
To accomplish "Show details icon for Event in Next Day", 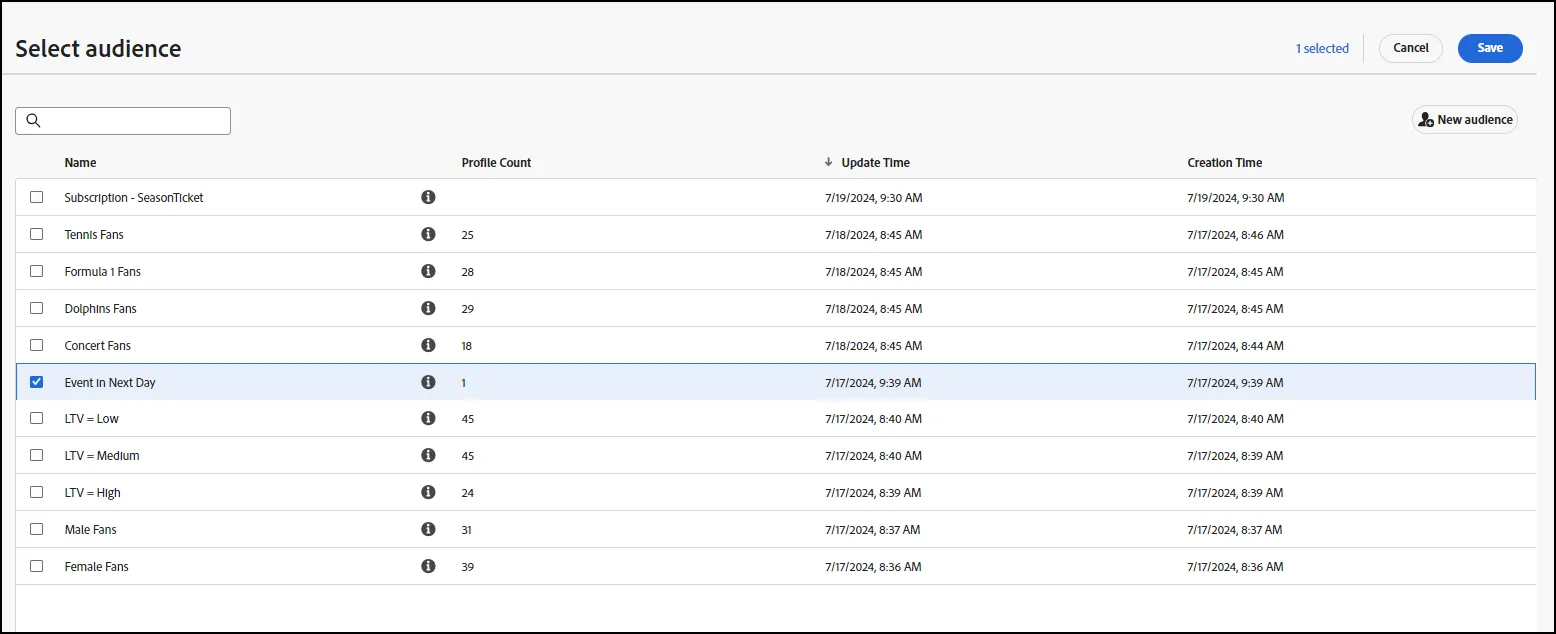I will [x=428, y=382].
